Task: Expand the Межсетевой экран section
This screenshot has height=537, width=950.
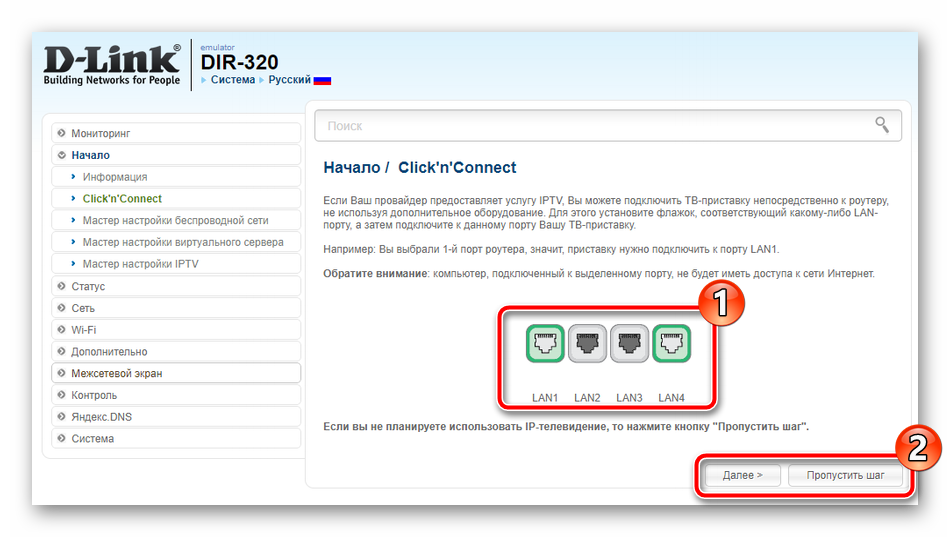Action: [x=176, y=373]
